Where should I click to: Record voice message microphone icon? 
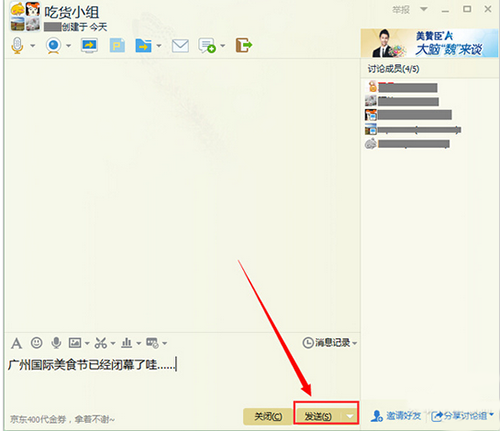coord(56,343)
